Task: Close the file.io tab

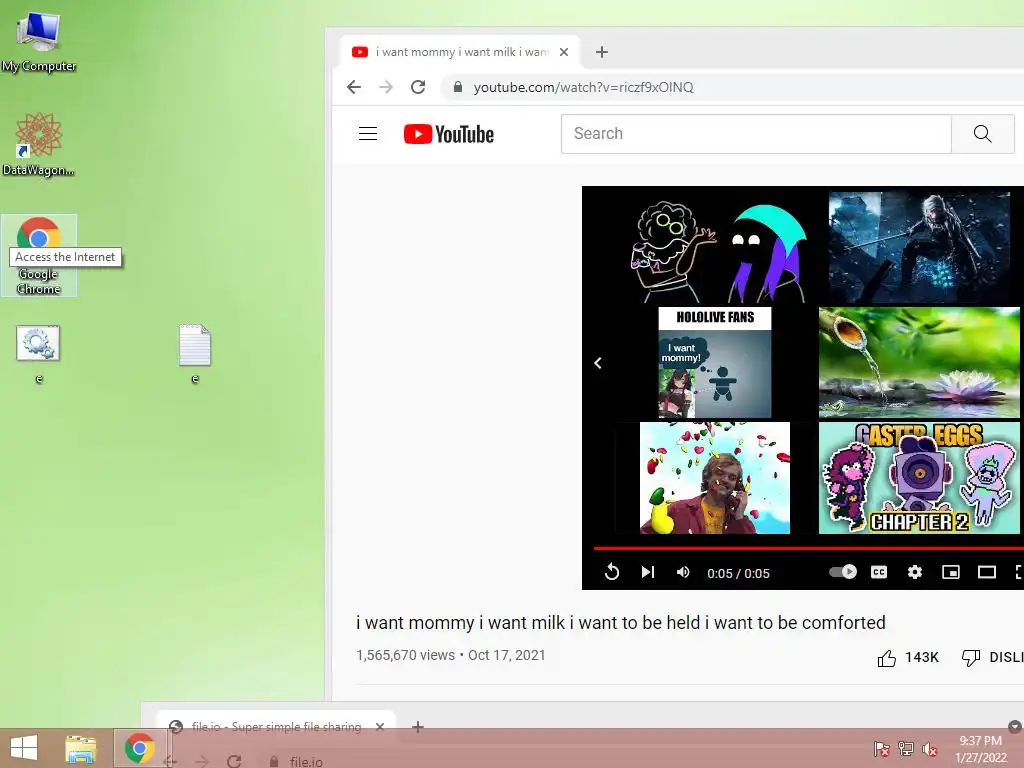Action: [380, 726]
